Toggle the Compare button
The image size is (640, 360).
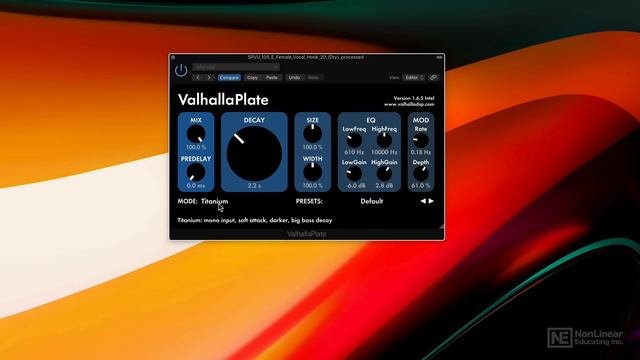click(x=229, y=78)
